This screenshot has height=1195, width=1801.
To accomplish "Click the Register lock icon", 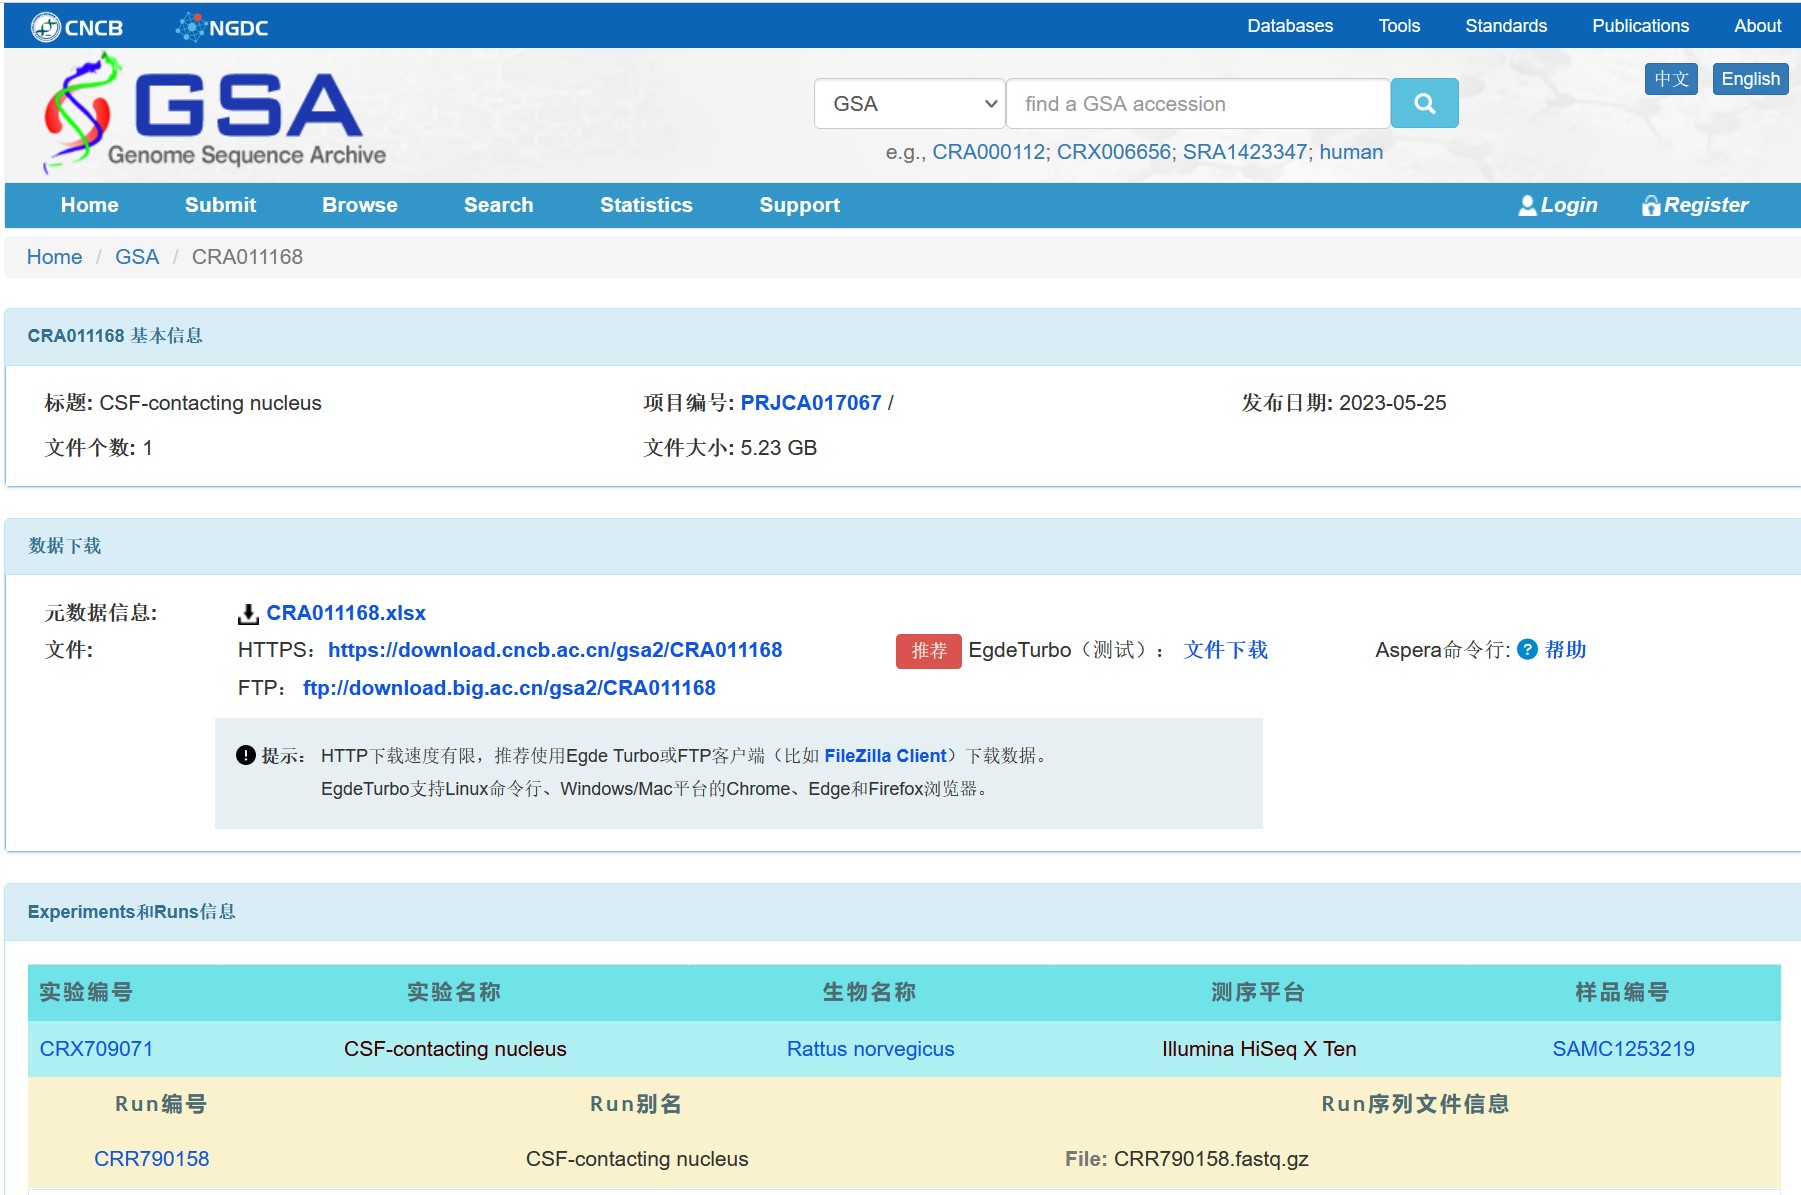I will coord(1651,206).
